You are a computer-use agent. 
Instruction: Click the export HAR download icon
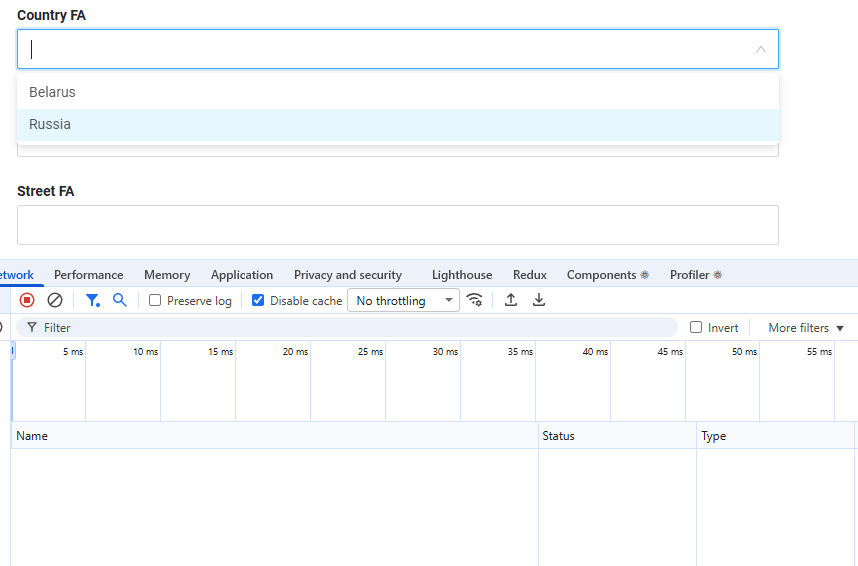click(x=539, y=300)
